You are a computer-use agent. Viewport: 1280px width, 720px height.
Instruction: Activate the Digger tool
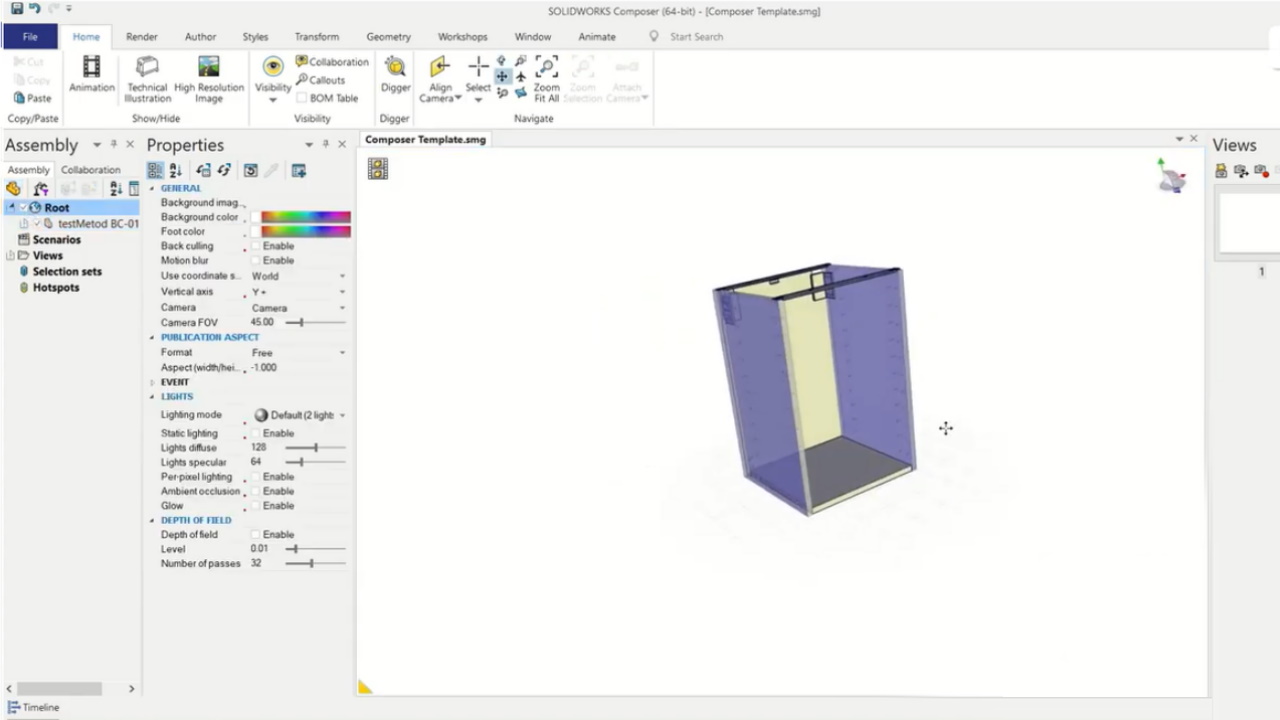pos(395,68)
